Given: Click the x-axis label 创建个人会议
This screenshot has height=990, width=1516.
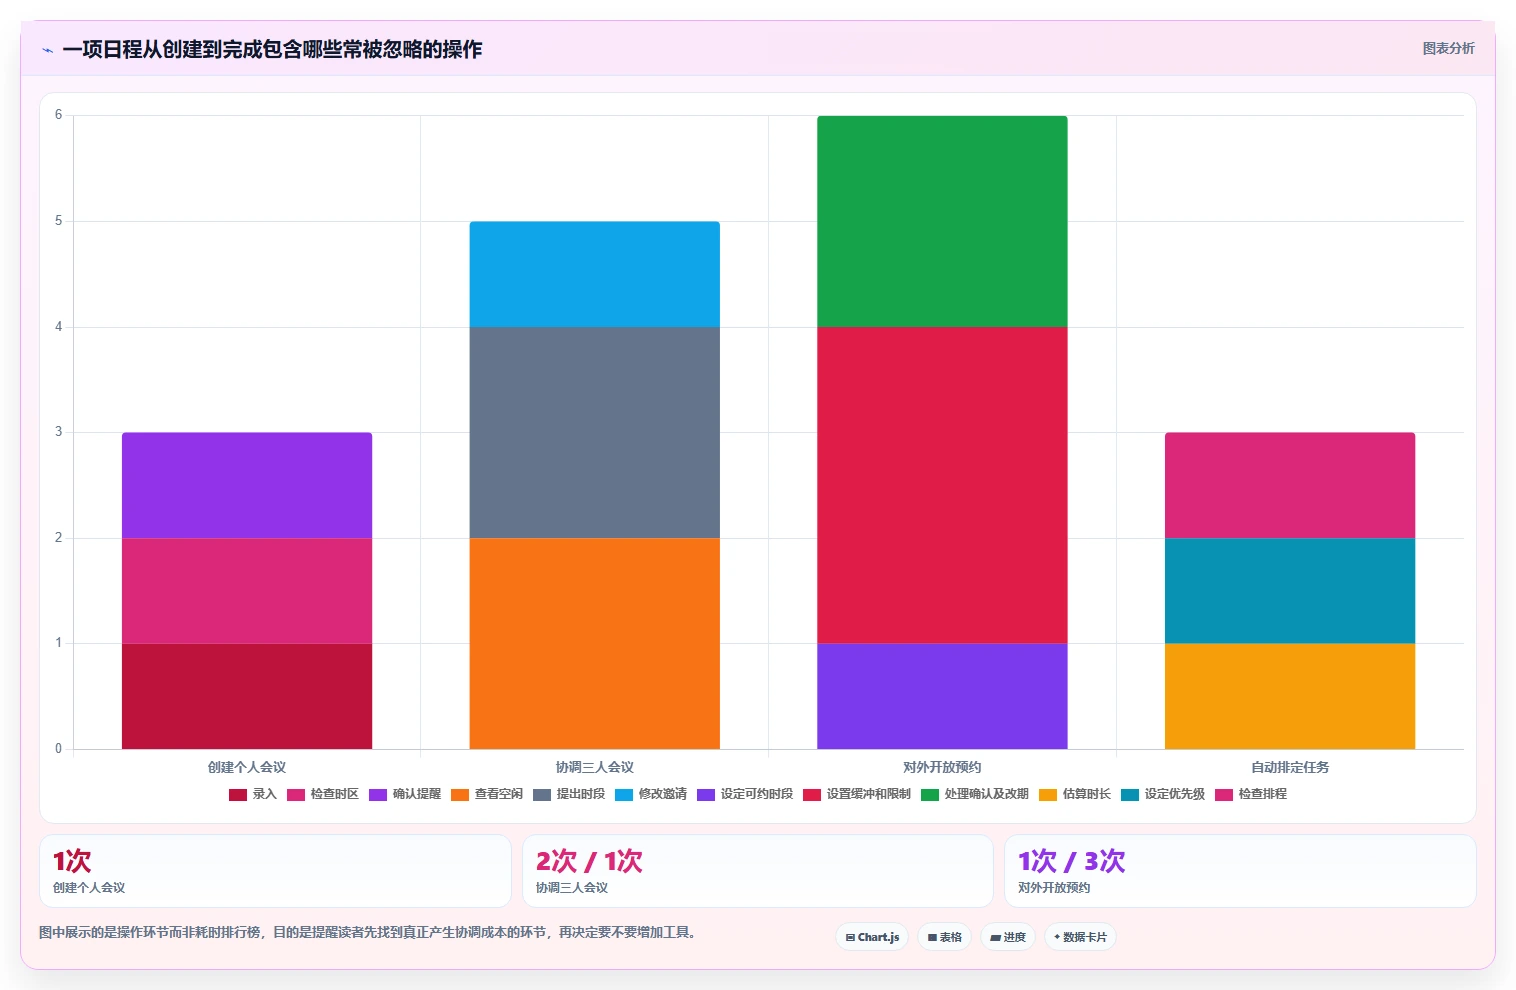Looking at the screenshot, I should pyautogui.click(x=247, y=767).
